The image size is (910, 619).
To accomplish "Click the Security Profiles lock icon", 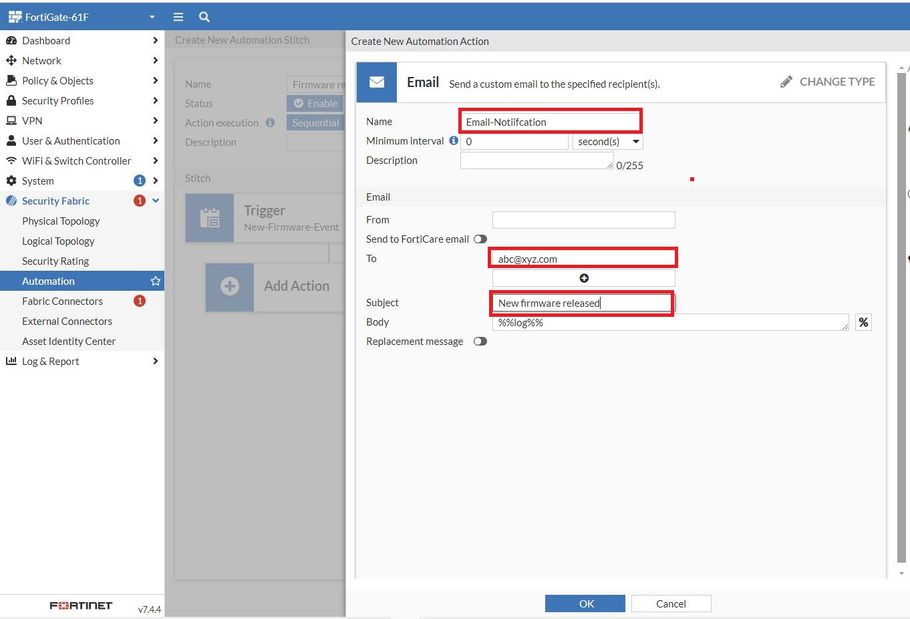I will 11,100.
